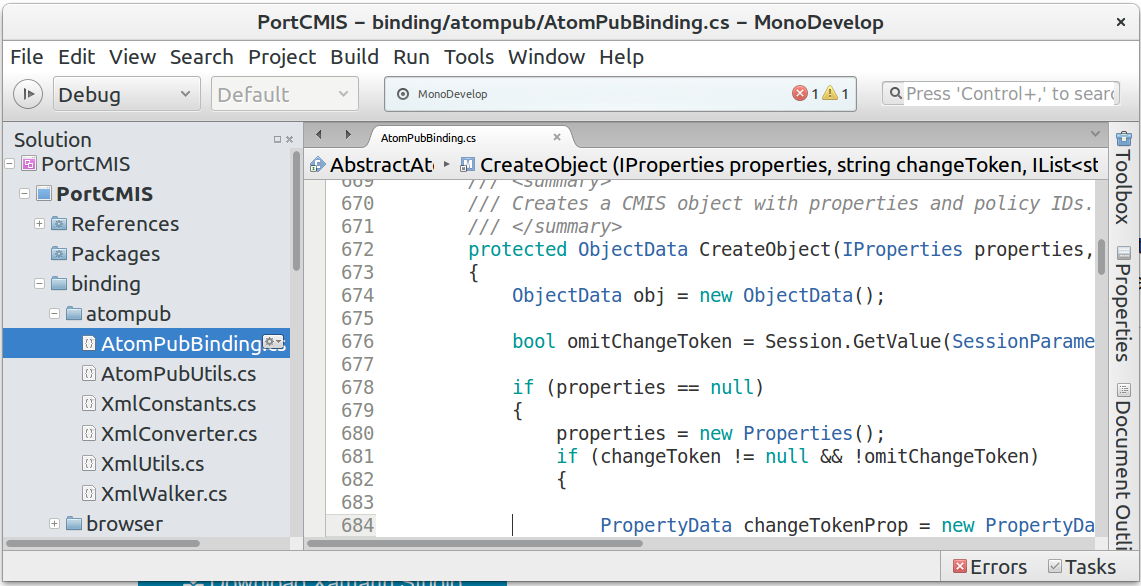Screen dimensions: 1141x586
Task: Click the XmlWalker.cs file icon
Action: 89,494
